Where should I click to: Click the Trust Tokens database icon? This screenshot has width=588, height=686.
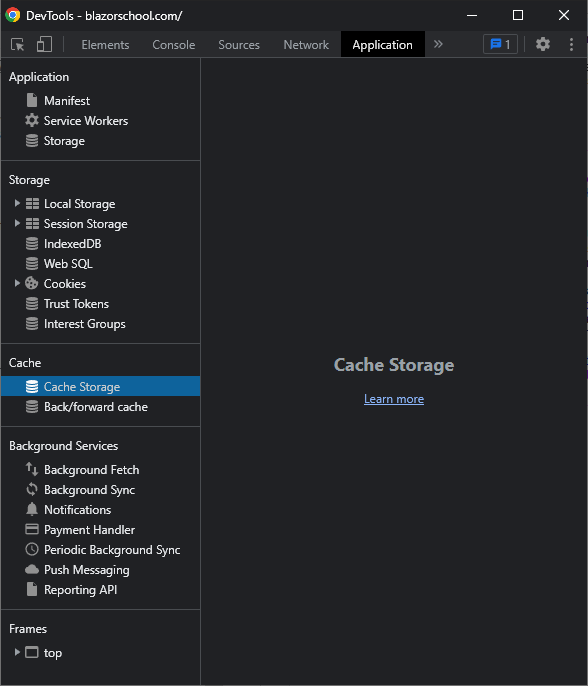[32, 304]
